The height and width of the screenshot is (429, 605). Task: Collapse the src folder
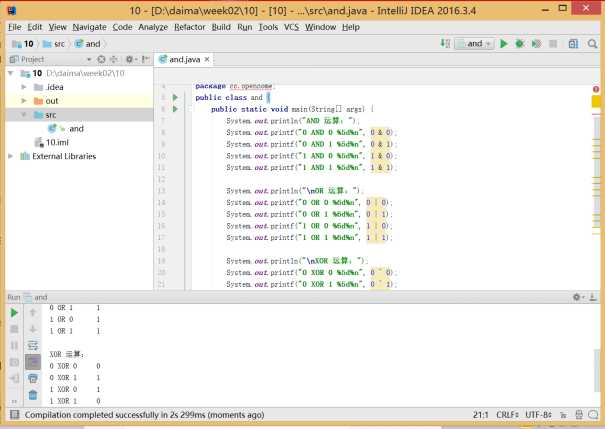tap(24, 115)
